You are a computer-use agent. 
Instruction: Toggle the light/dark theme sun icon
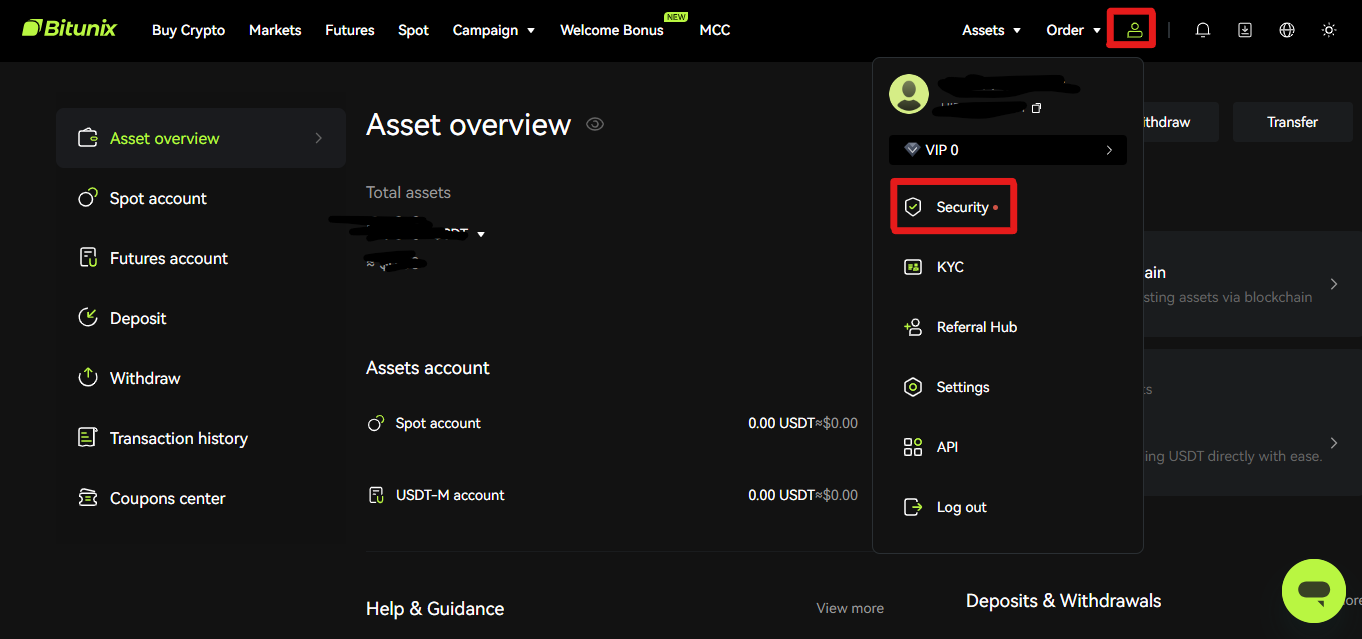click(1329, 30)
